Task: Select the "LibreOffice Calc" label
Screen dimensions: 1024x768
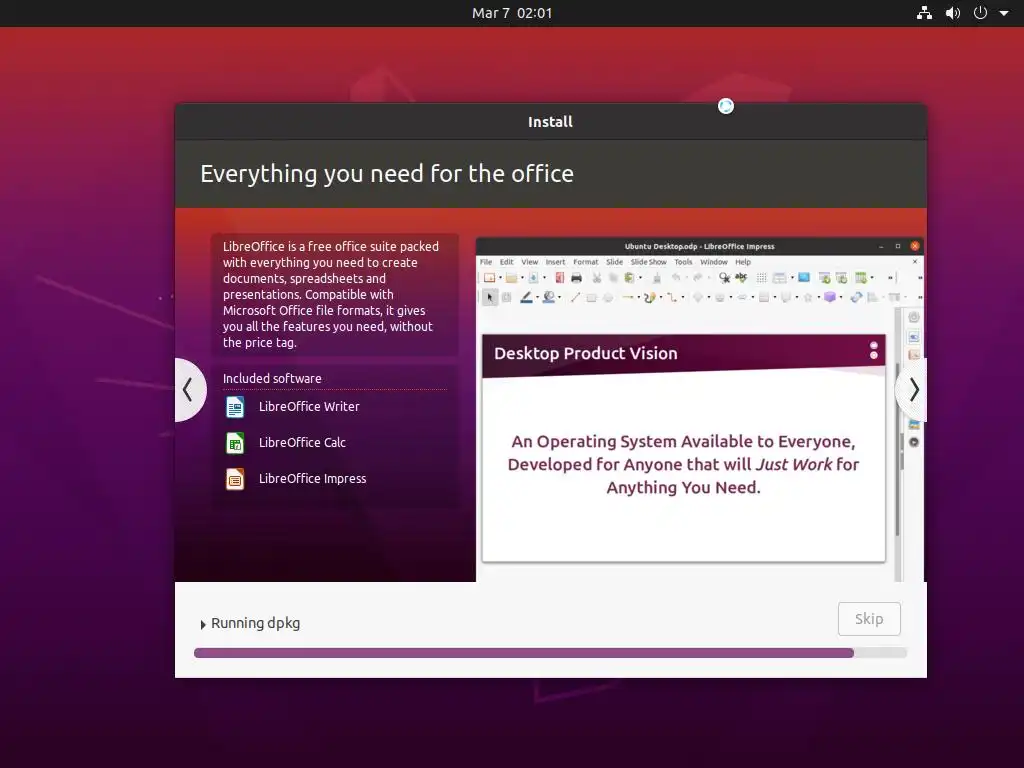Action: (302, 442)
